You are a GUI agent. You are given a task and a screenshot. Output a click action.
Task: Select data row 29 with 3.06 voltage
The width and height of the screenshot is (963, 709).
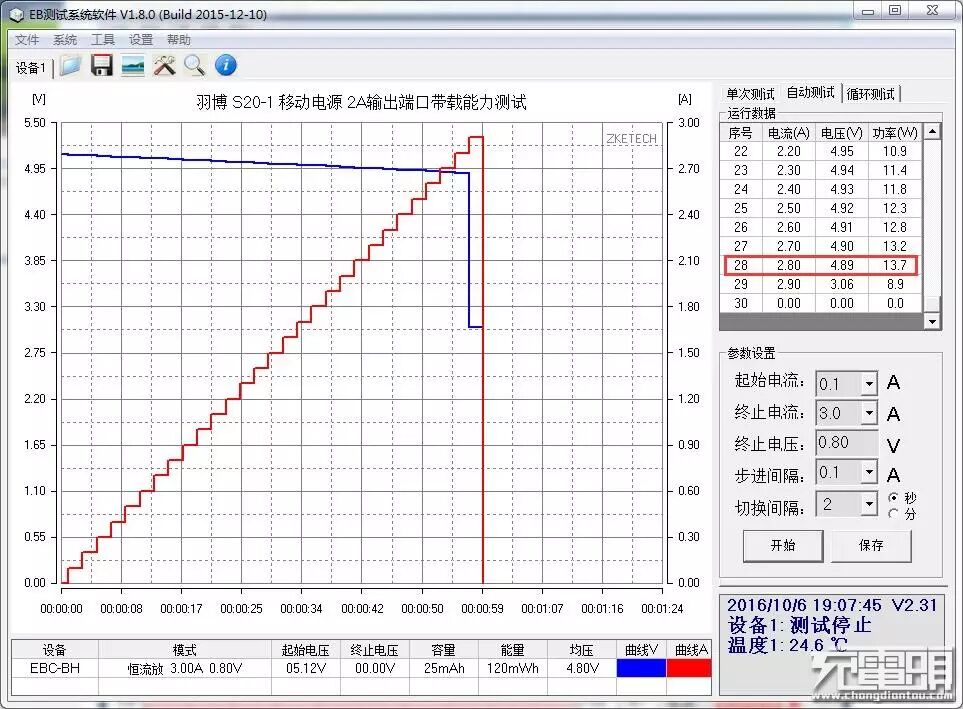click(821, 284)
